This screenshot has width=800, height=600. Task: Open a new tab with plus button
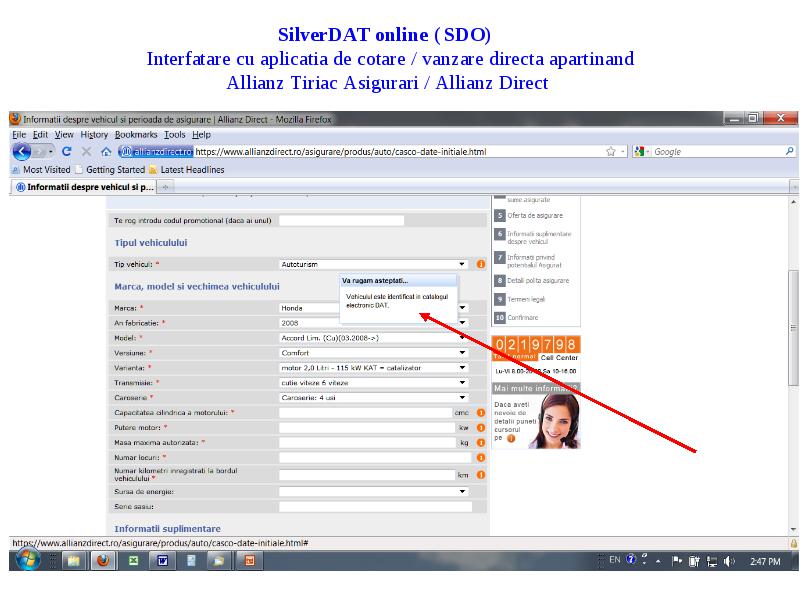coord(165,187)
